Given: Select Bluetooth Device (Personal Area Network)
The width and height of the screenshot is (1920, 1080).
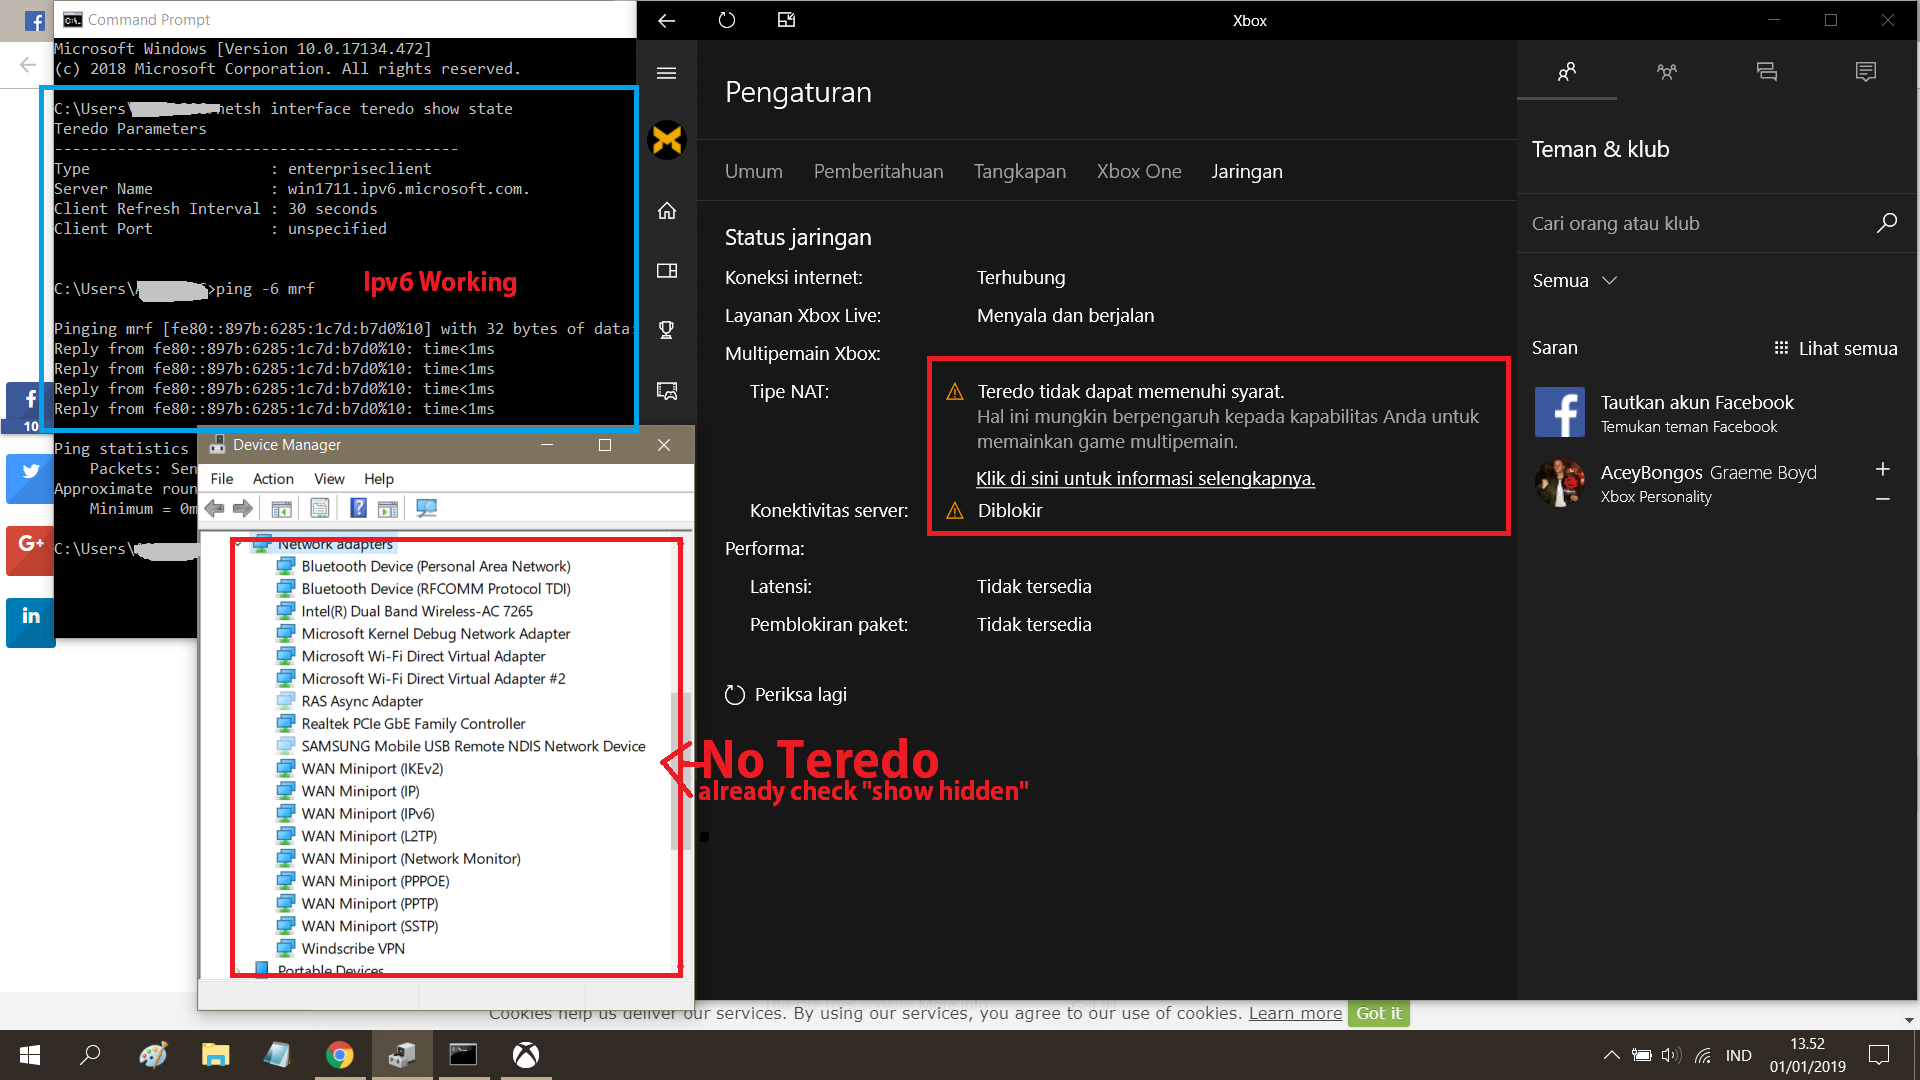Looking at the screenshot, I should pyautogui.click(x=436, y=566).
